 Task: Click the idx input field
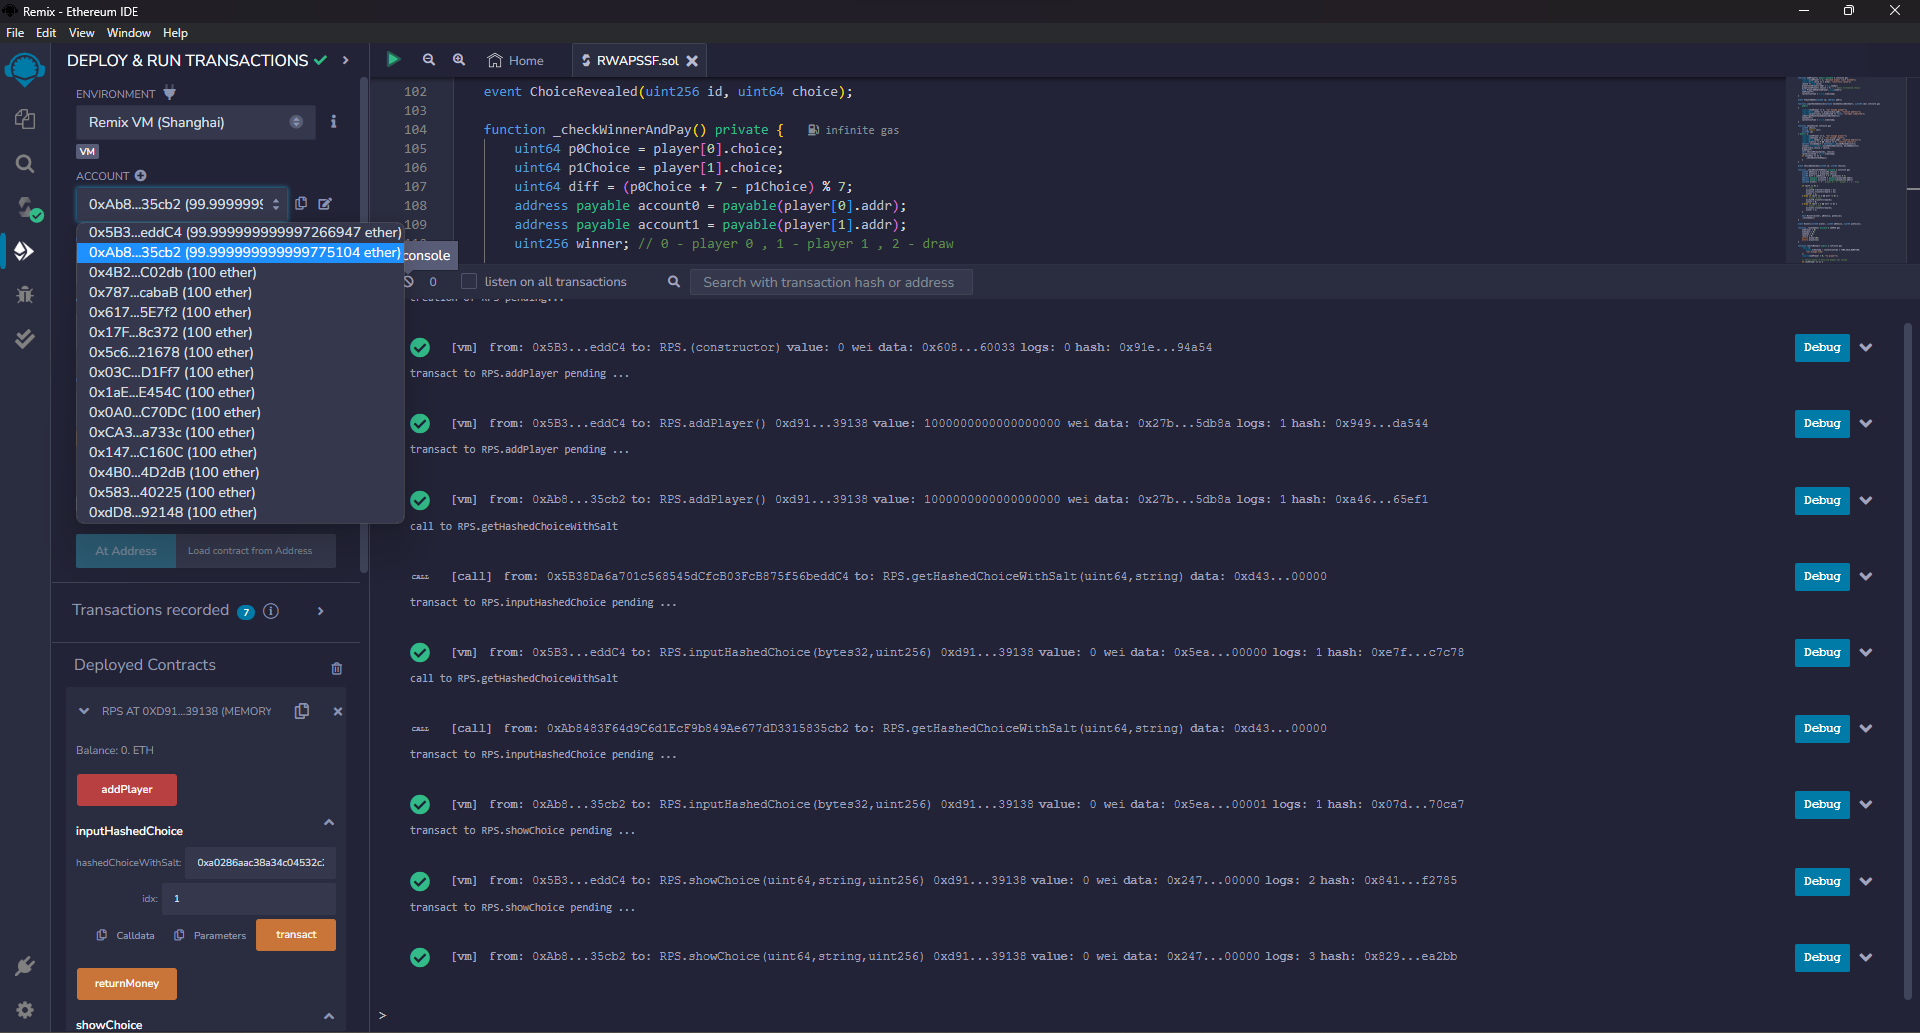point(249,899)
